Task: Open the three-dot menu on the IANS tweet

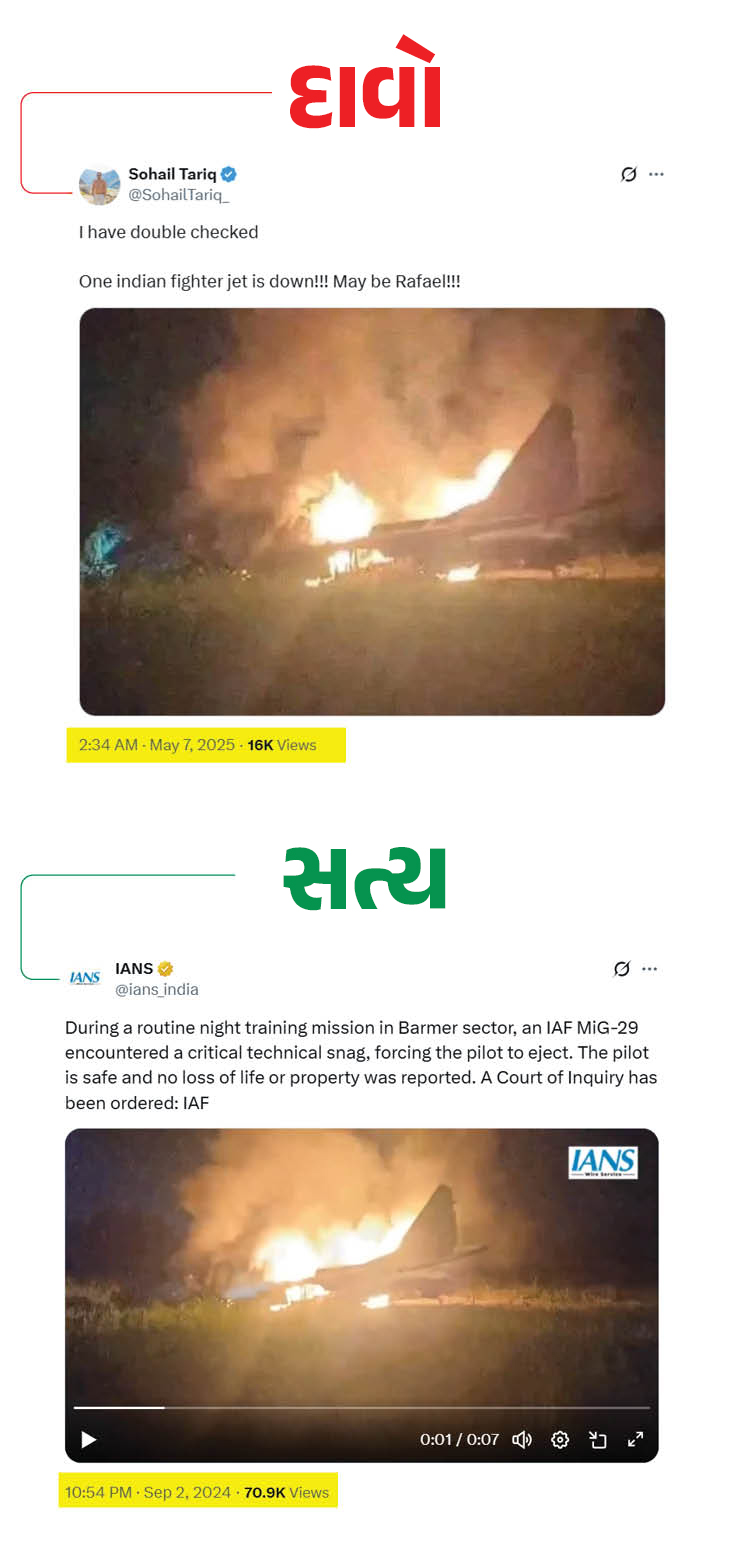Action: pos(650,969)
